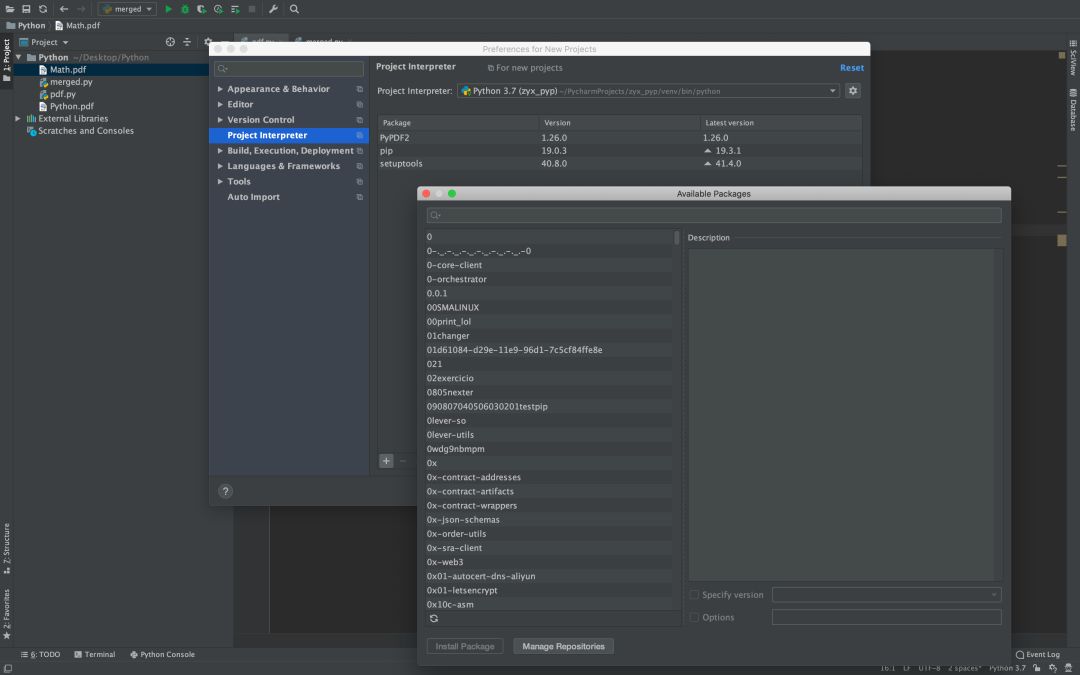This screenshot has height=675, width=1080.
Task: Click the Reset link in preferences
Action: click(x=851, y=68)
